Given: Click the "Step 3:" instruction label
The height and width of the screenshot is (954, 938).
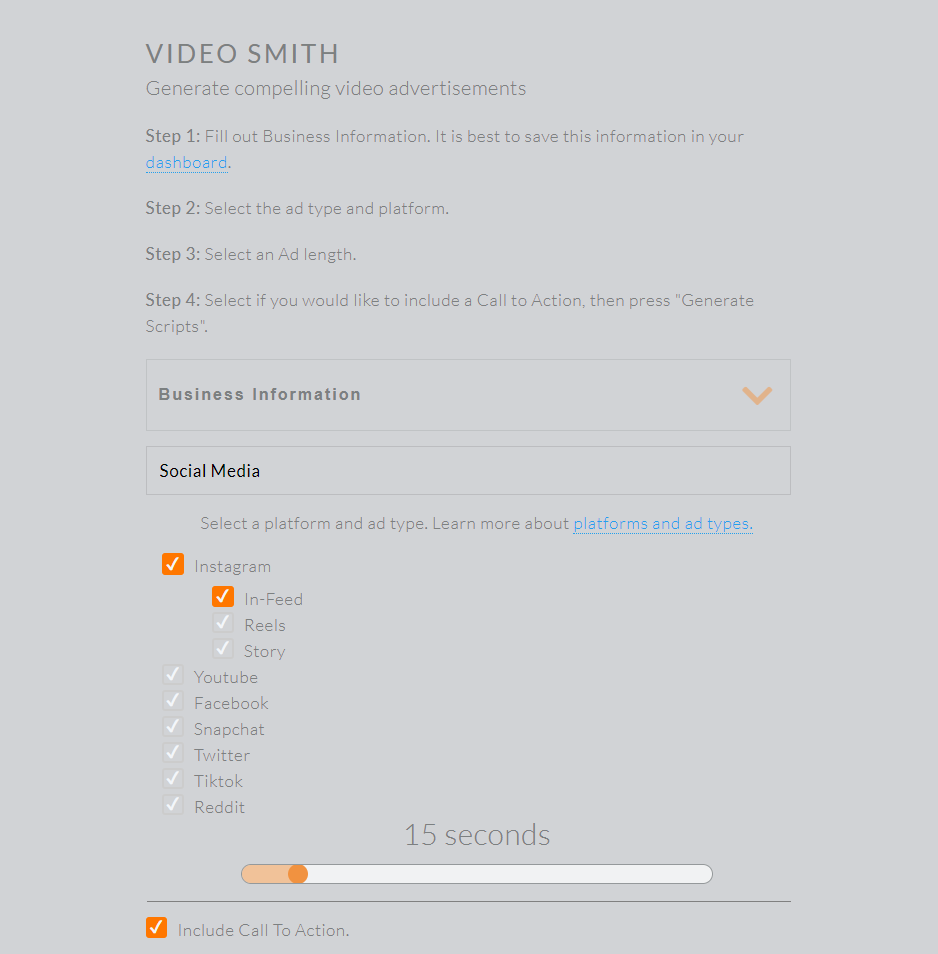Looking at the screenshot, I should pyautogui.click(x=173, y=254).
